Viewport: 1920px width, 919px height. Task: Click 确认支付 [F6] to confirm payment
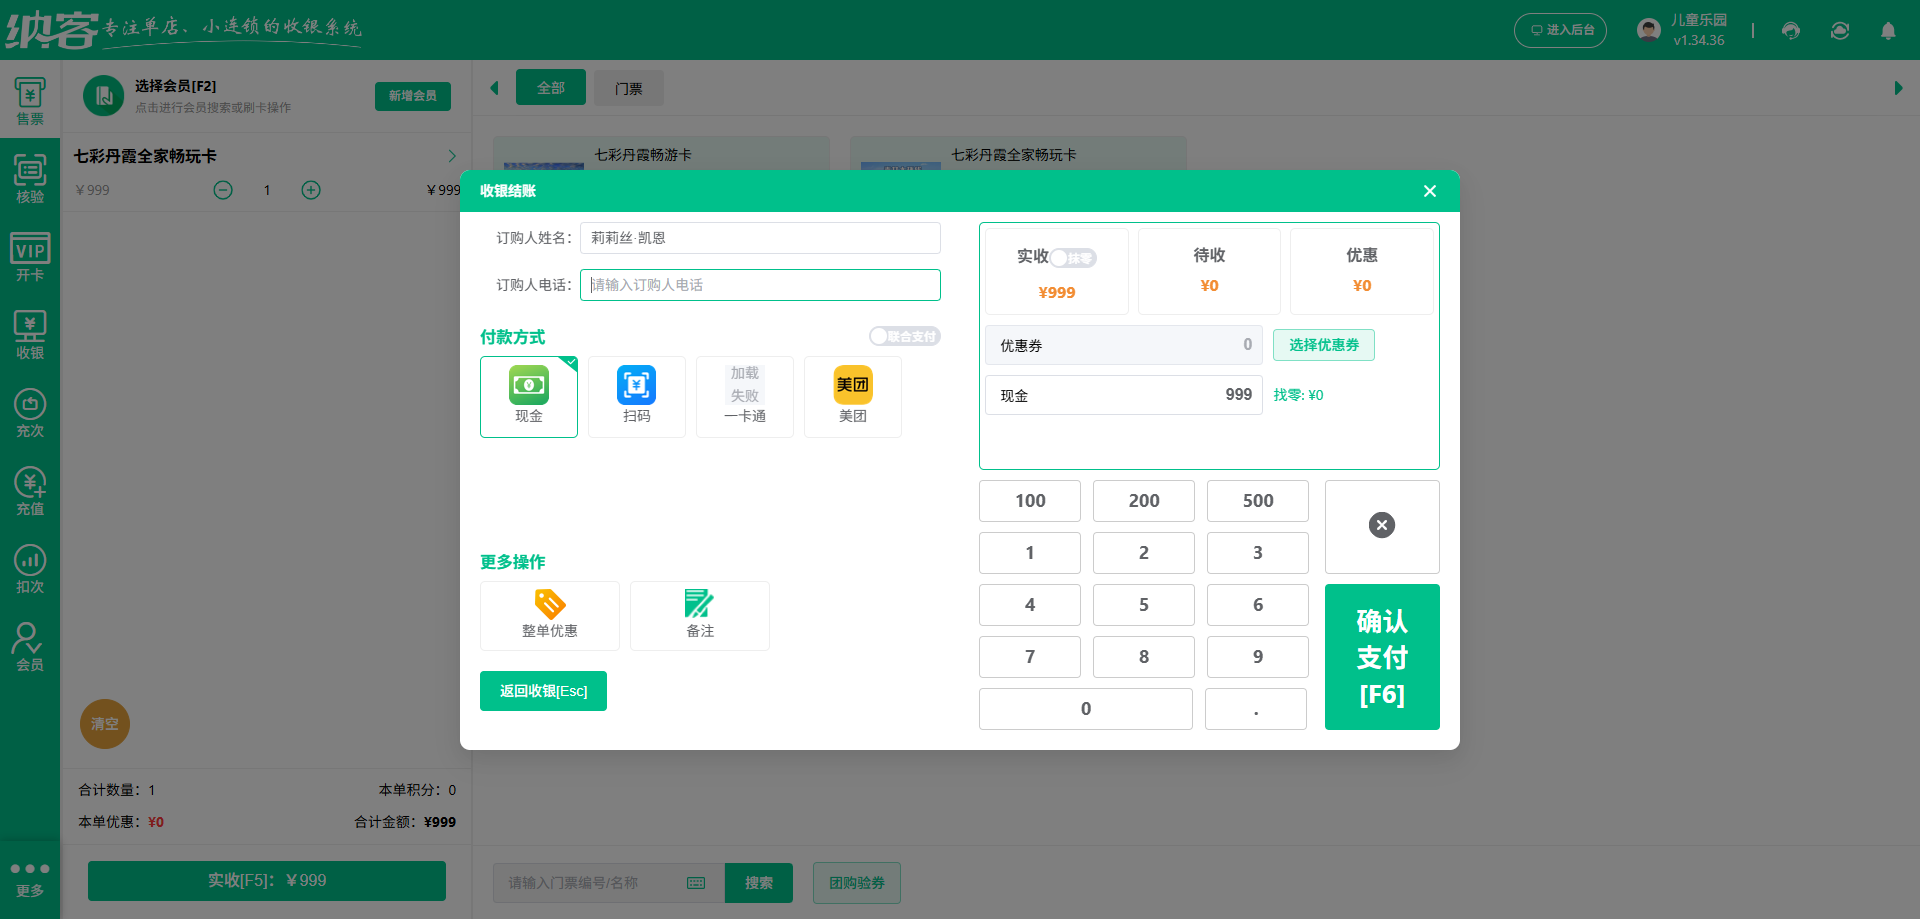1381,657
